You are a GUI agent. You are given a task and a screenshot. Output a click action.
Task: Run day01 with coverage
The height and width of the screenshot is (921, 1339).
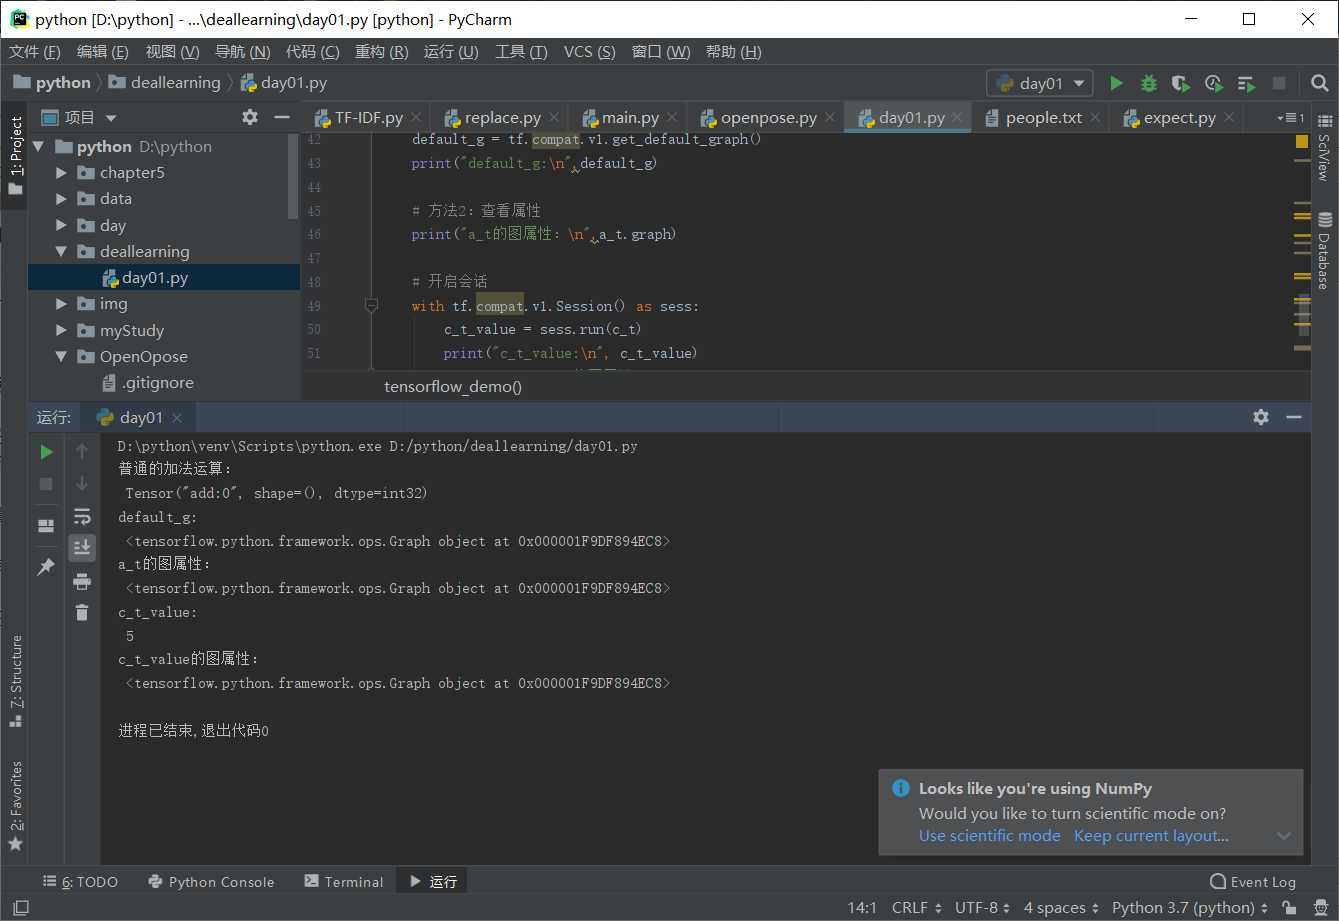pyautogui.click(x=1181, y=83)
